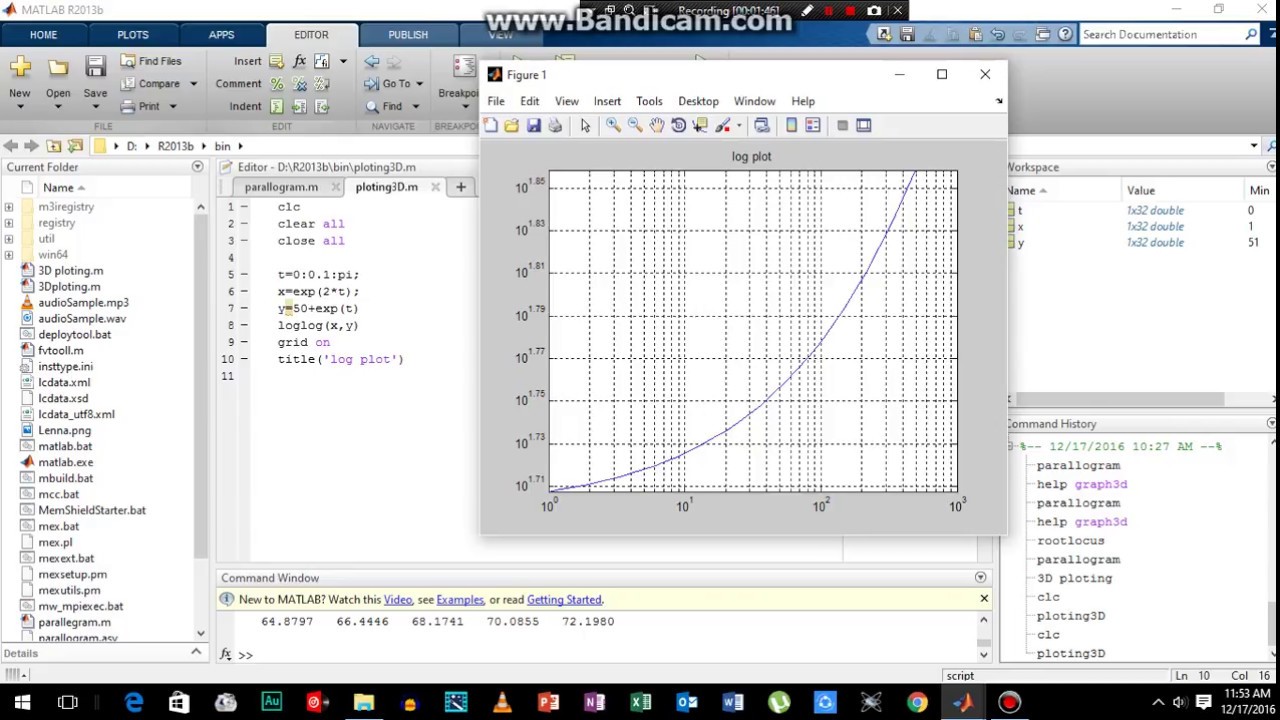Image resolution: width=1280 pixels, height=720 pixels.
Task: Toggle the Insert Colorbar button
Action: [x=791, y=125]
